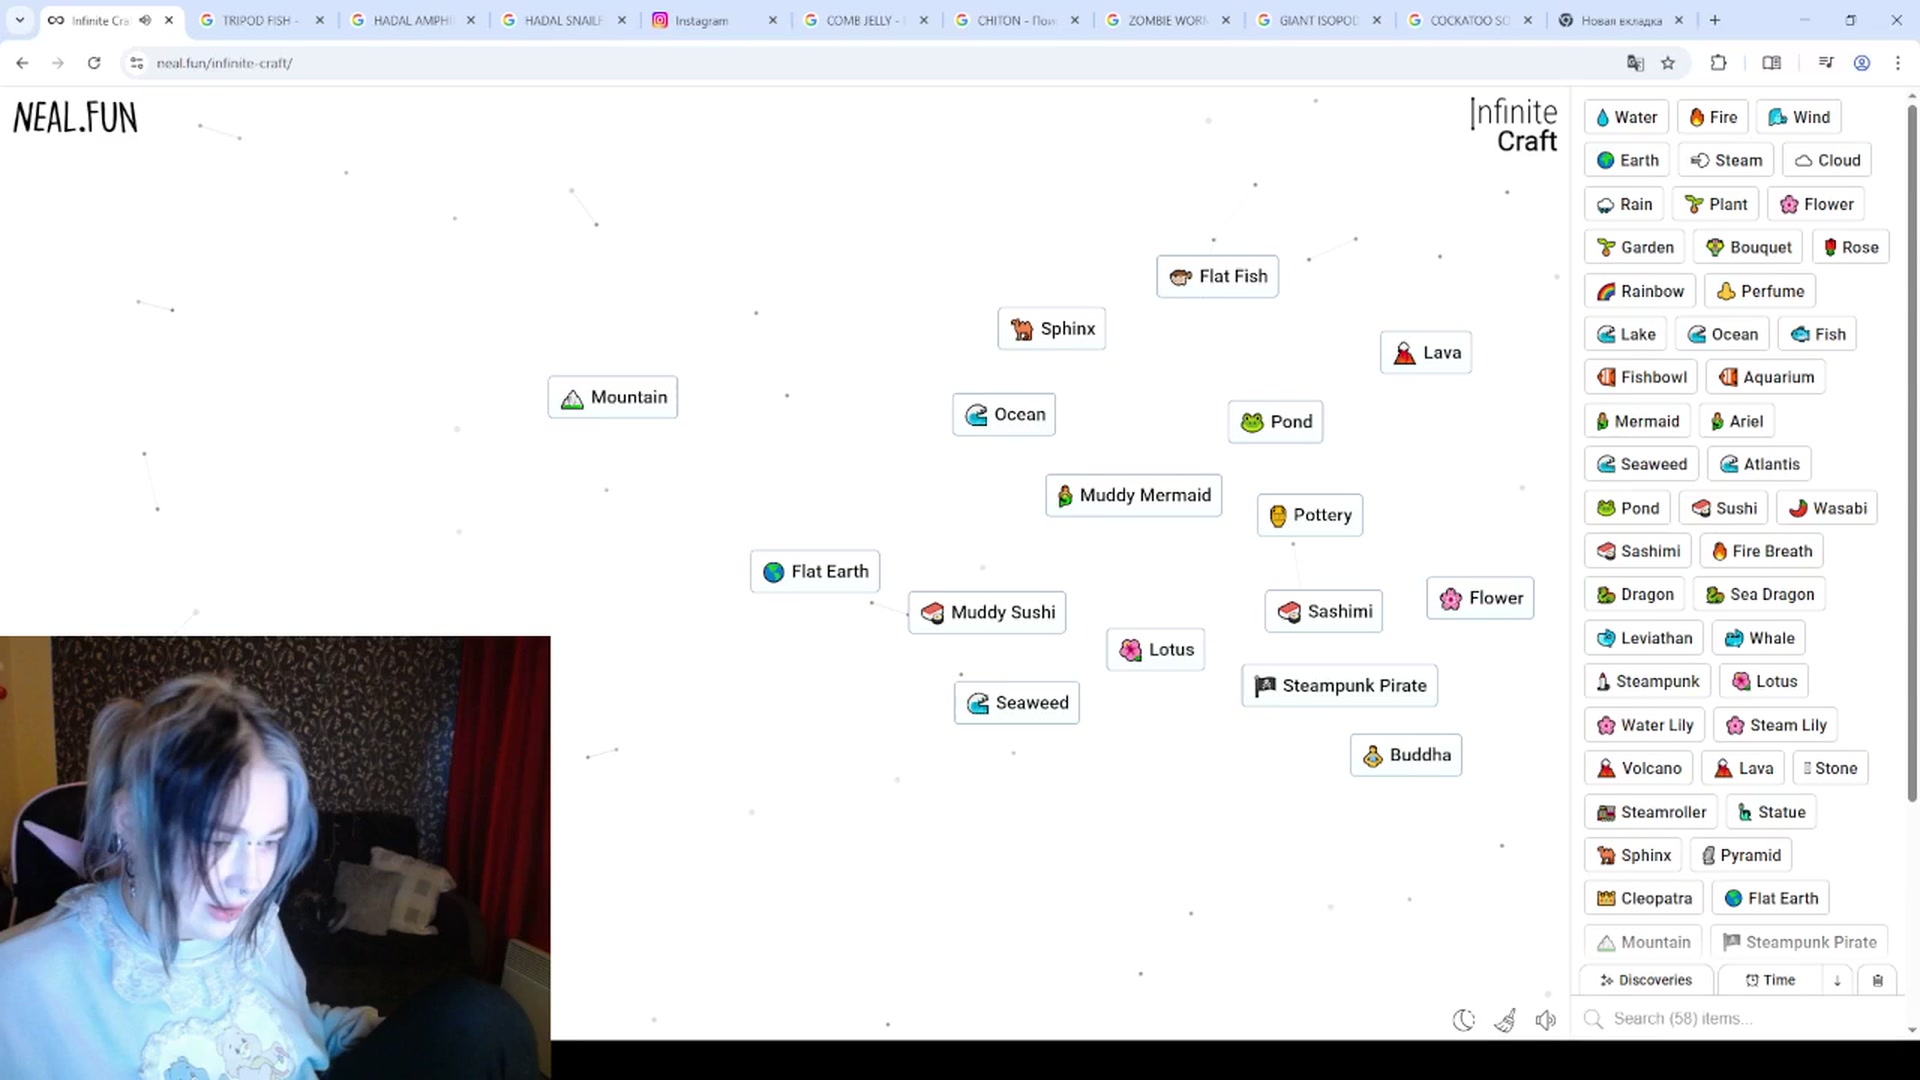Click the Water element in sidebar

tap(1626, 117)
